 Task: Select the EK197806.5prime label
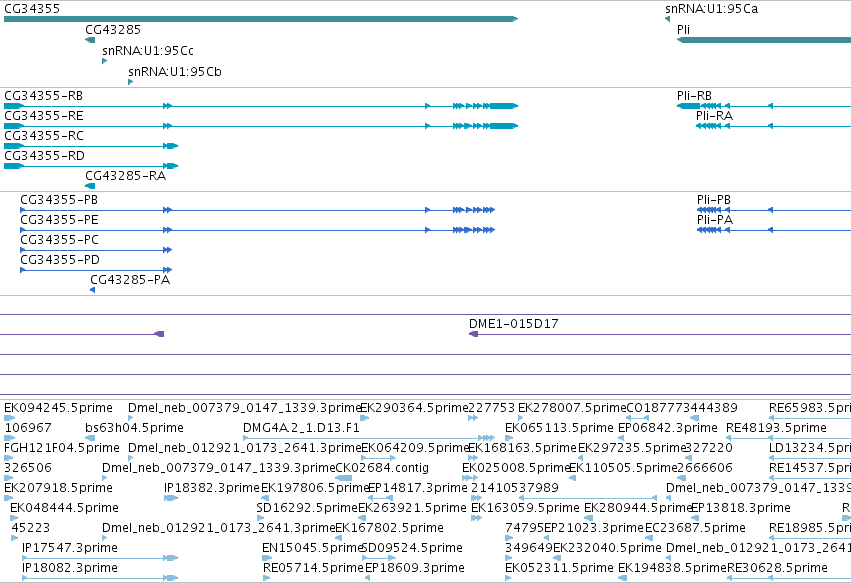click(315, 488)
